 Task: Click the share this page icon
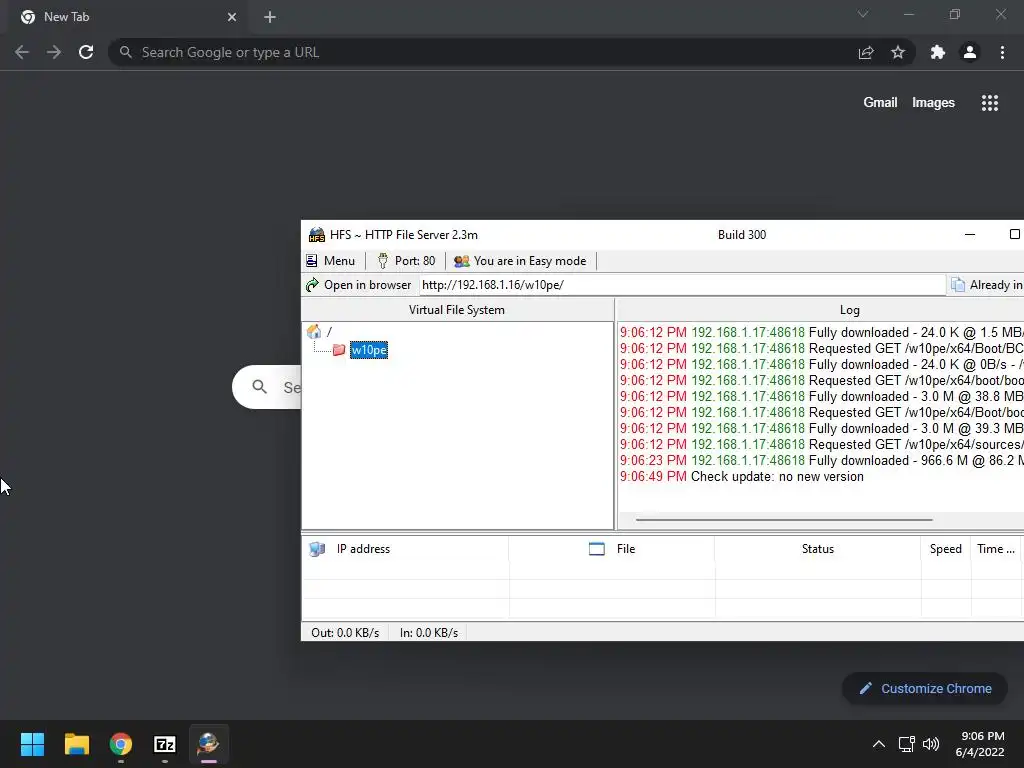coord(866,52)
